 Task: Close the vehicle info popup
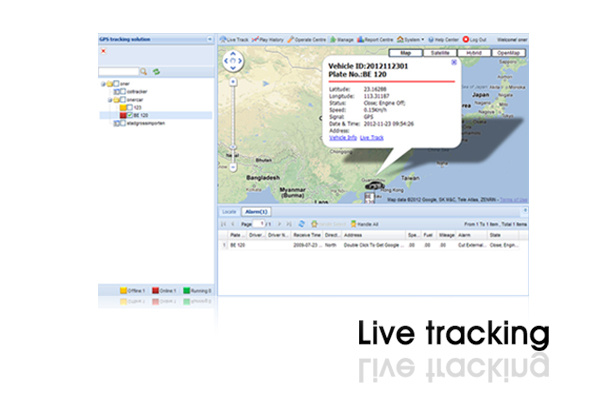click(453, 62)
